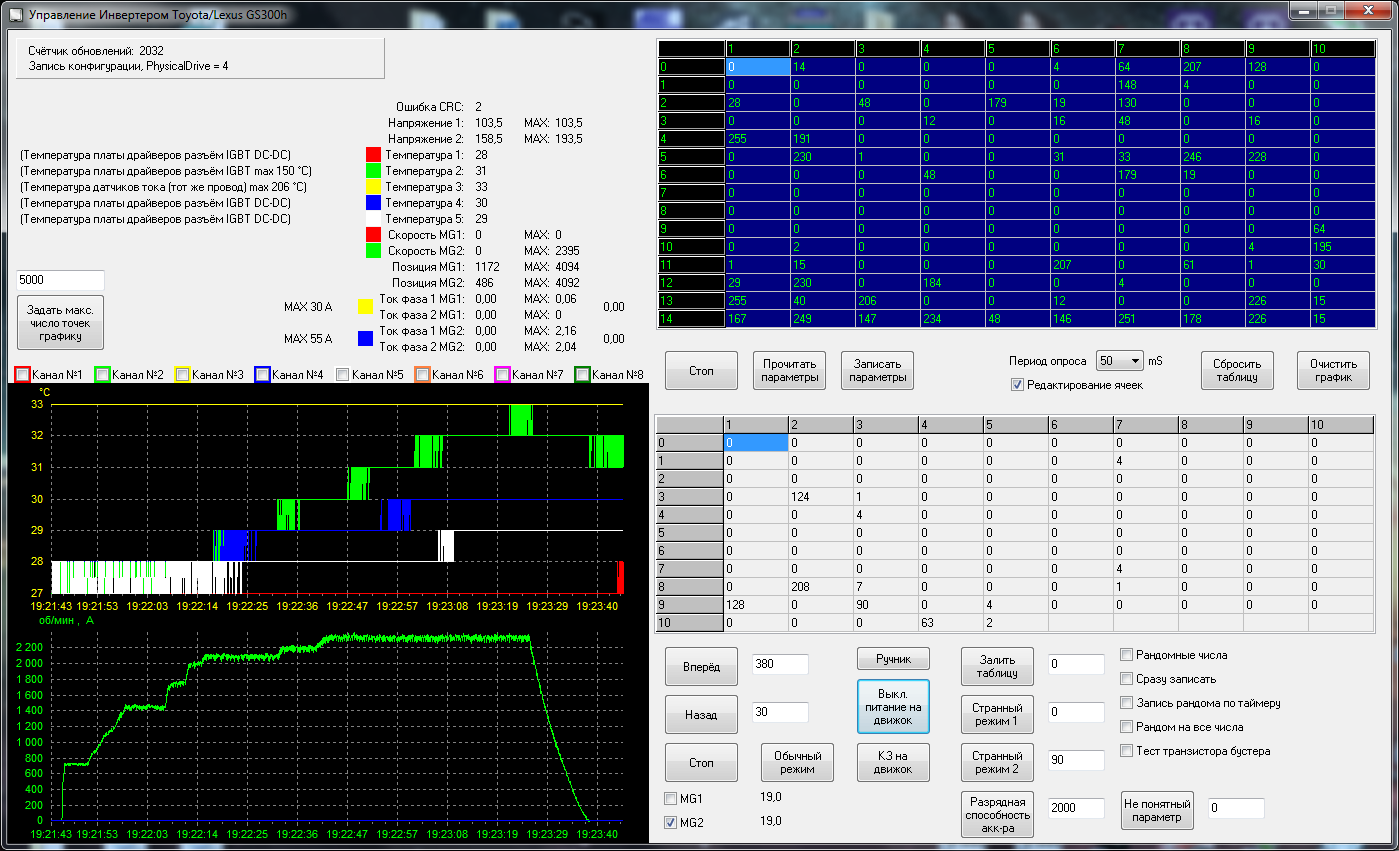1399x851 pixels.
Task: Untick the MG2 checkbox
Action: 671,823
